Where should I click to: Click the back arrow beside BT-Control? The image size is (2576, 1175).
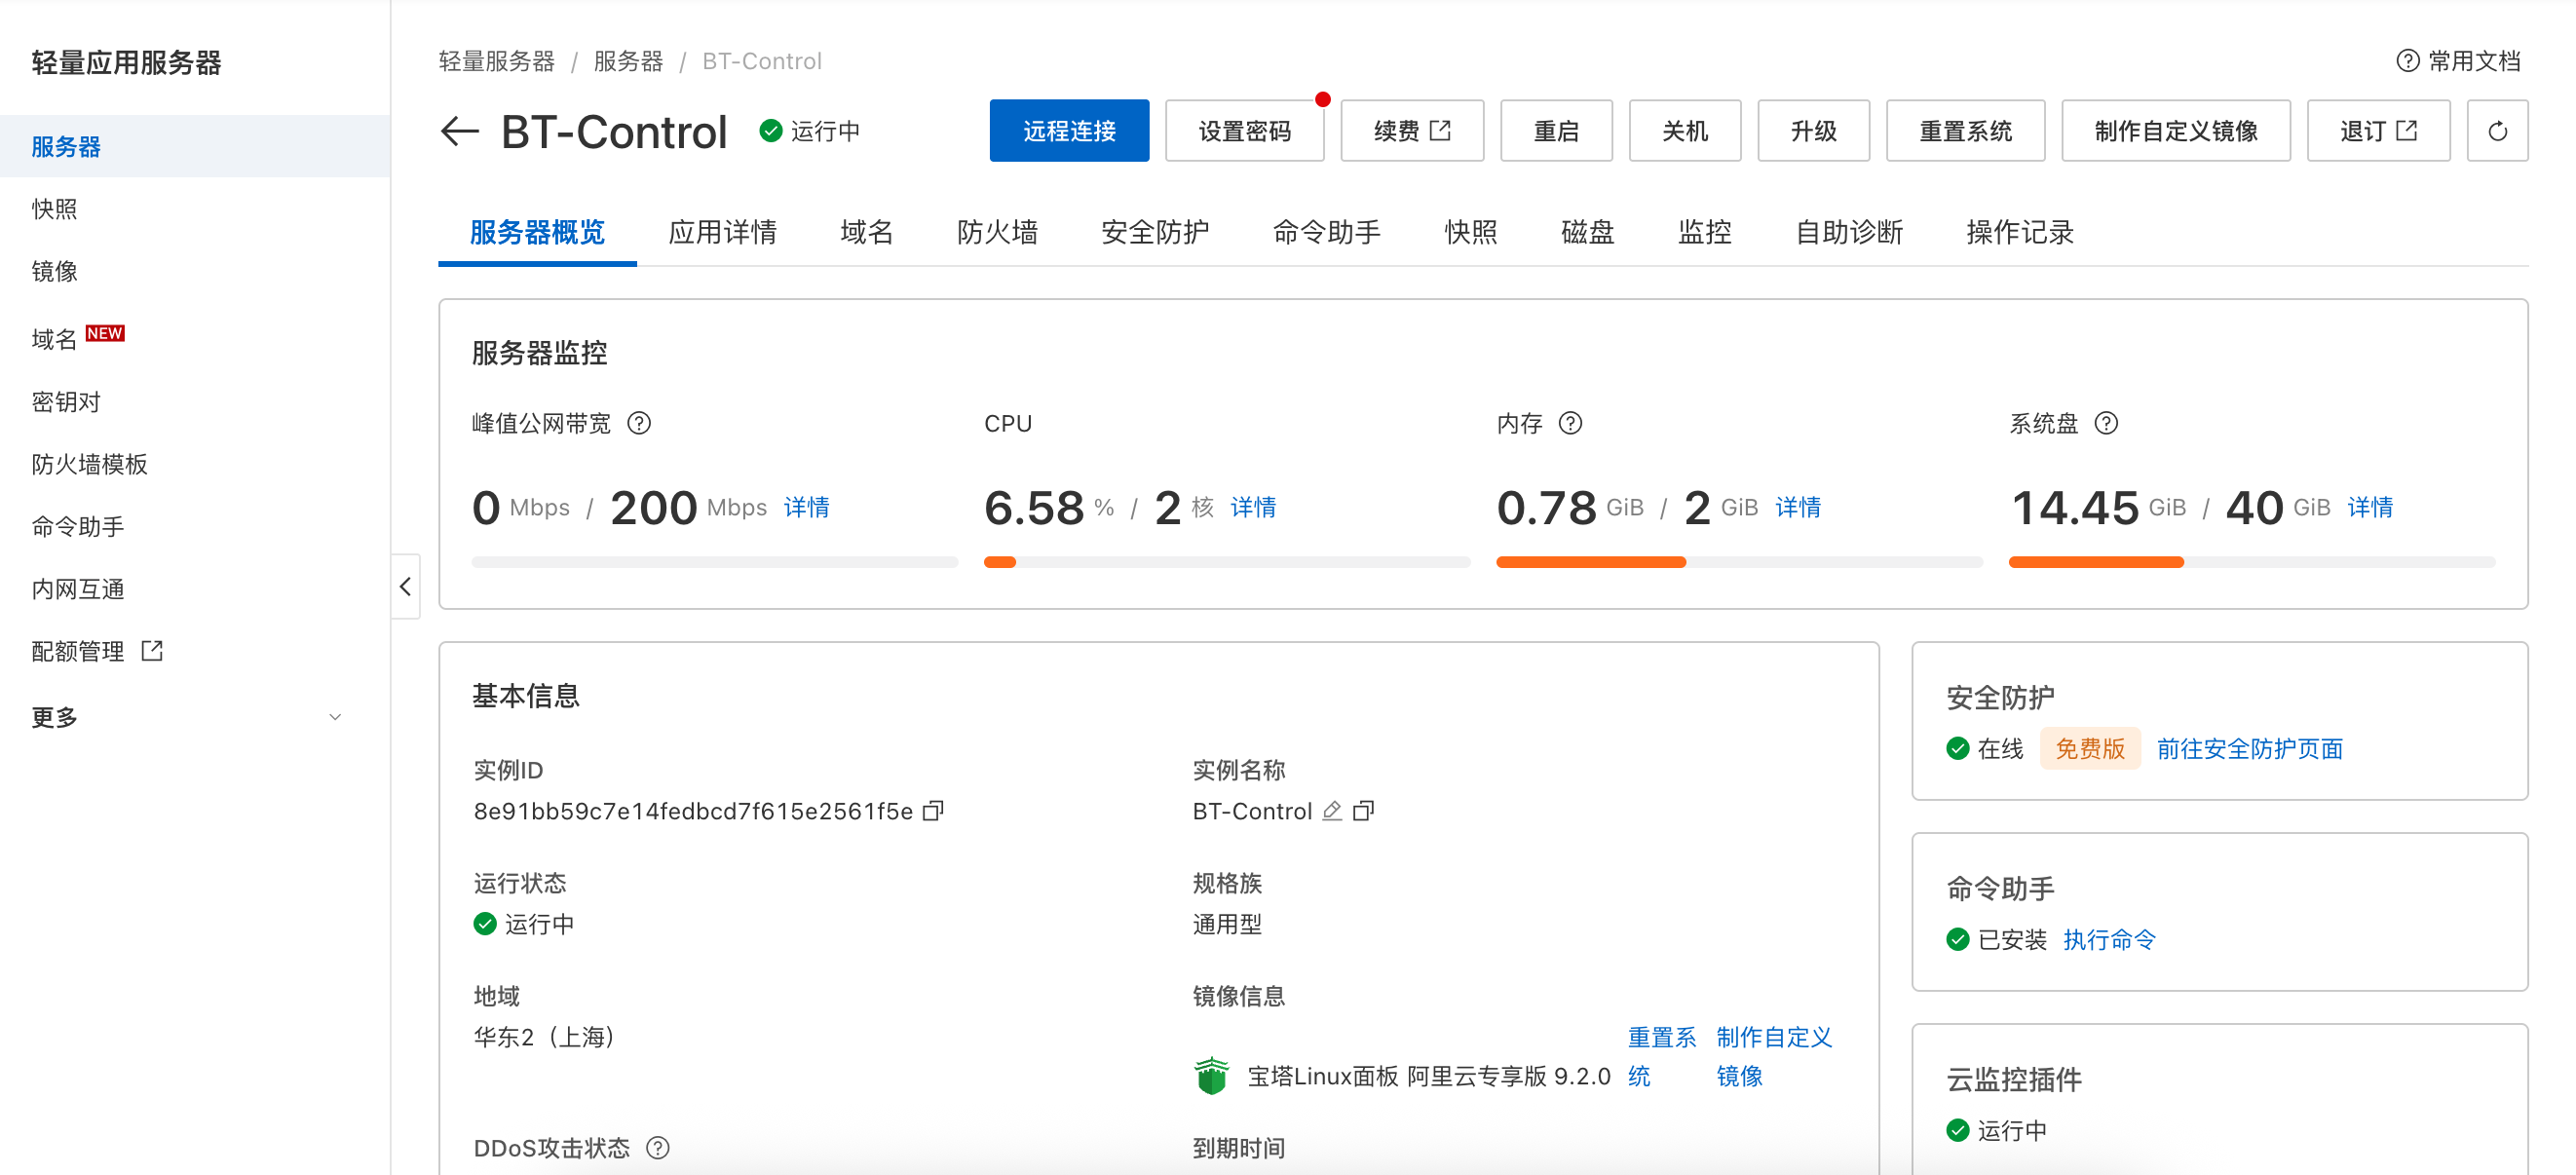(460, 131)
